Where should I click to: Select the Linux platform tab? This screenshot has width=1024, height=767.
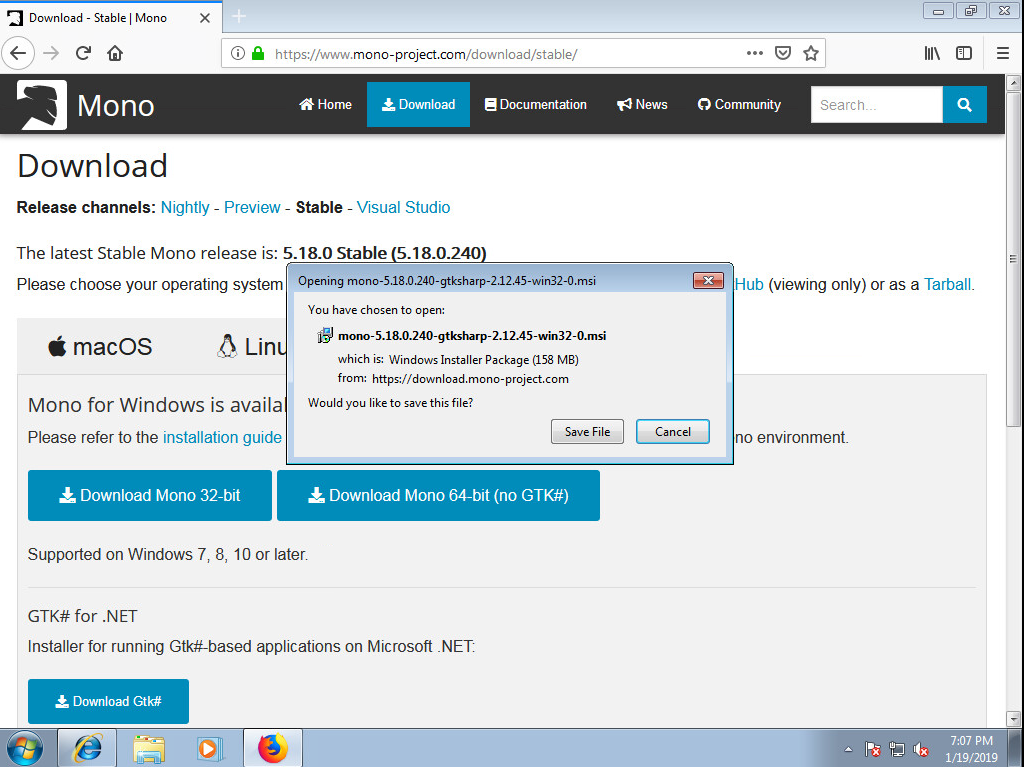coord(253,346)
